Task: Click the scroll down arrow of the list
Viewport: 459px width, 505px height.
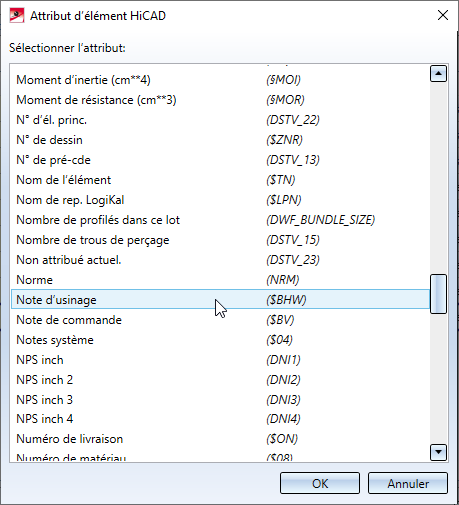Action: (x=438, y=452)
